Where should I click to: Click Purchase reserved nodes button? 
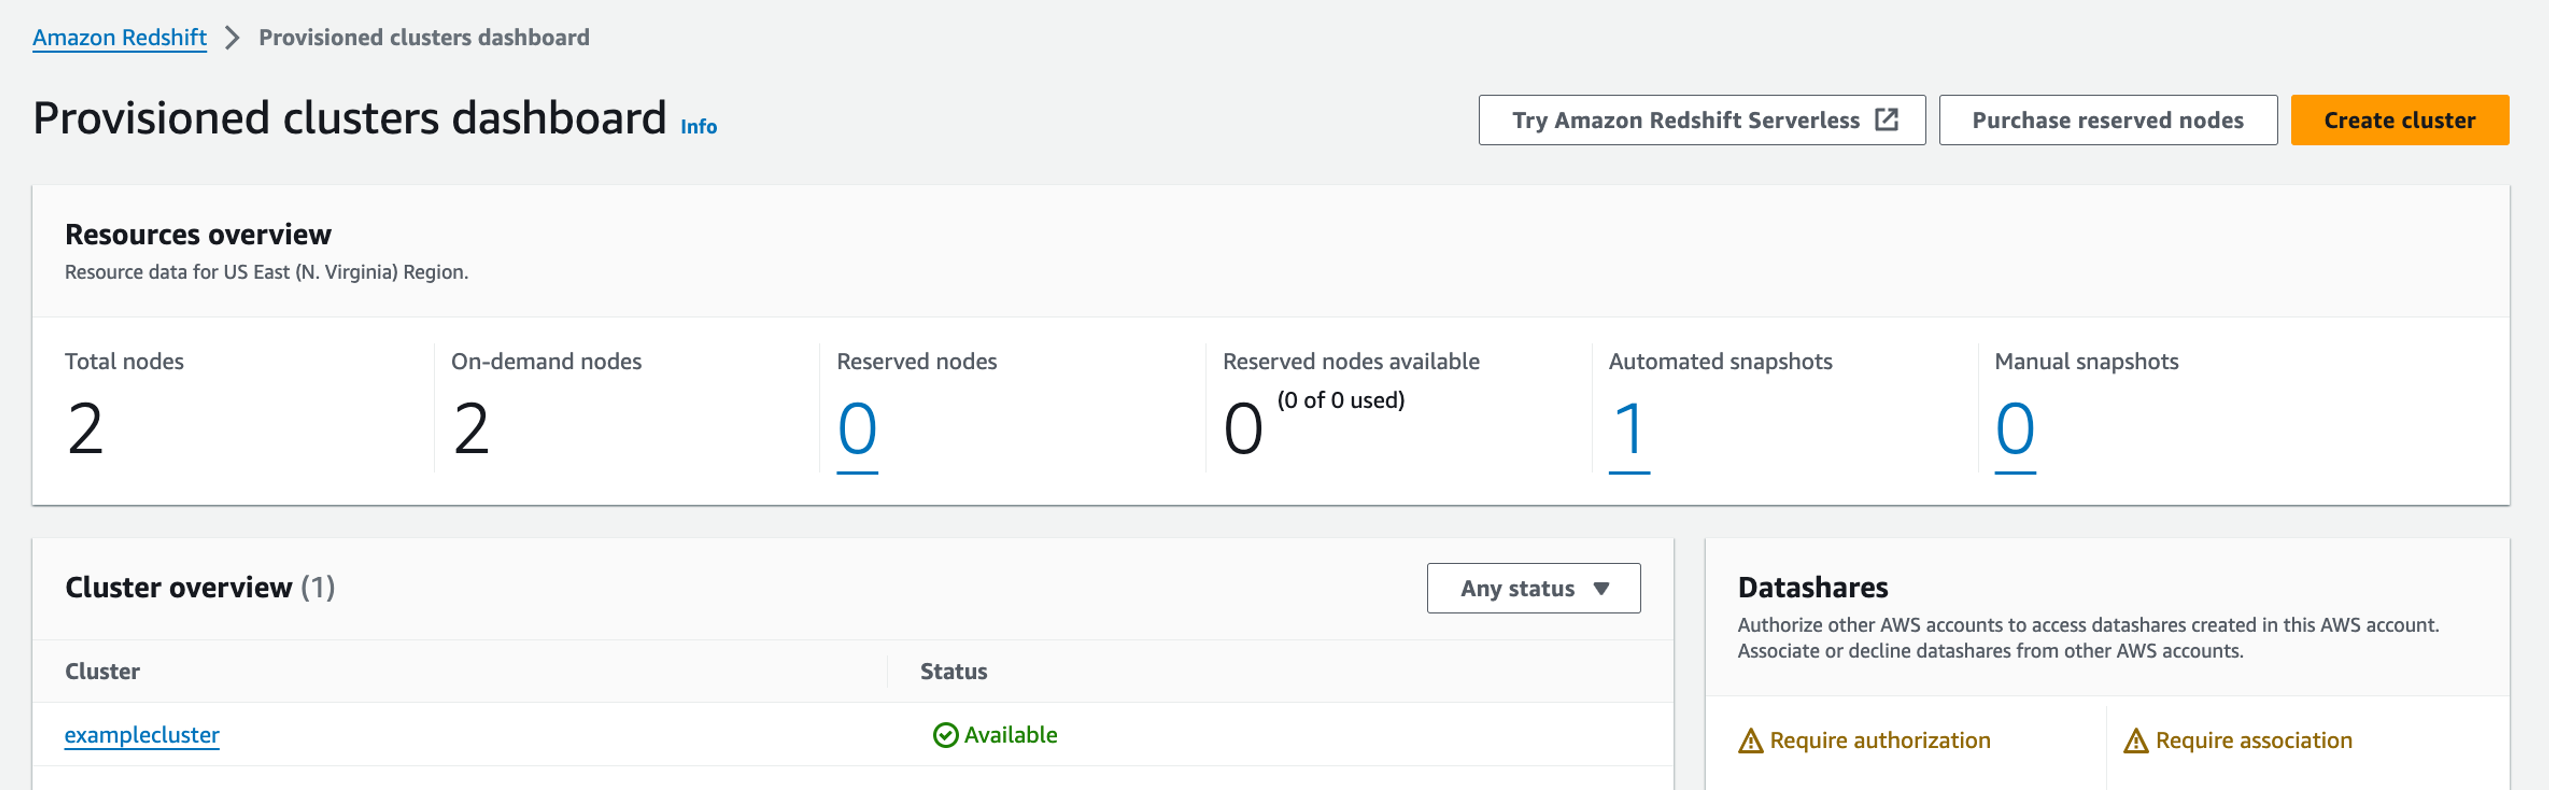(x=2107, y=121)
